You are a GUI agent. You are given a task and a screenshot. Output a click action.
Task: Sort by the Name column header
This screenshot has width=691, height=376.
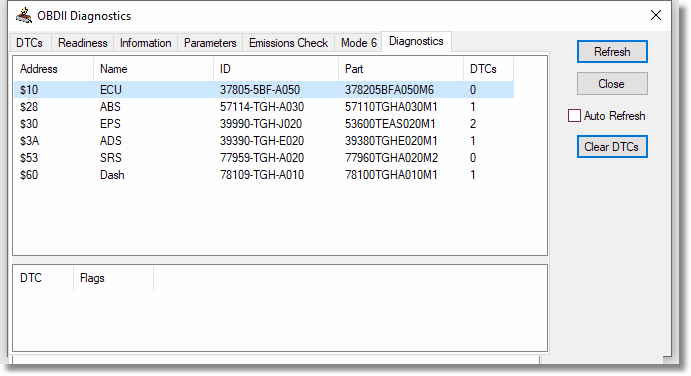pyautogui.click(x=153, y=69)
